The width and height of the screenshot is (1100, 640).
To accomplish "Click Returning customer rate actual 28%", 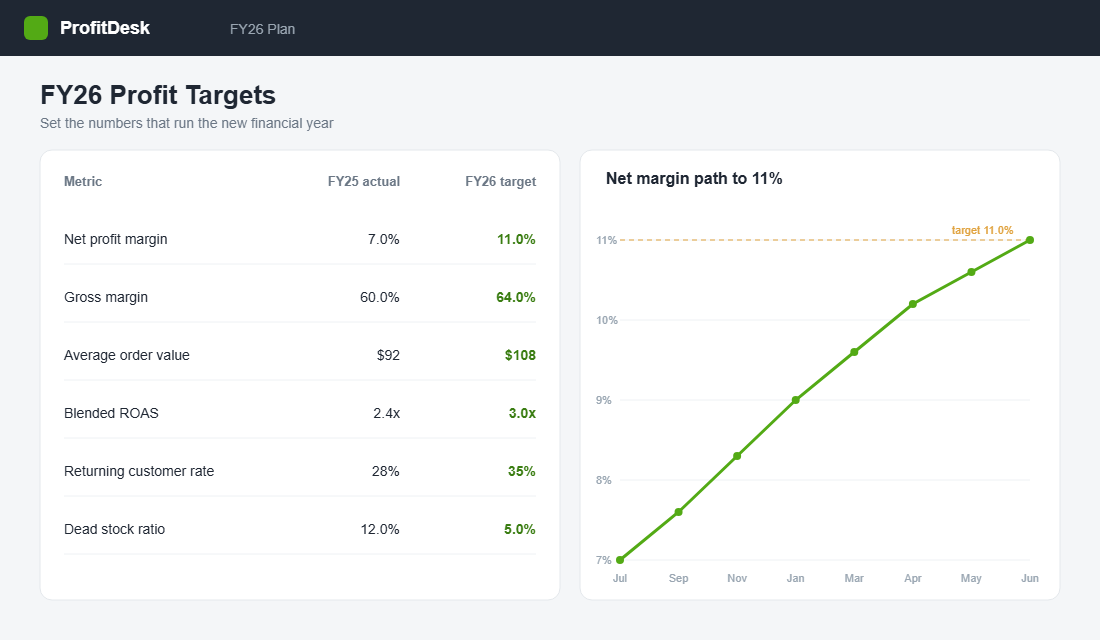I will (385, 472).
